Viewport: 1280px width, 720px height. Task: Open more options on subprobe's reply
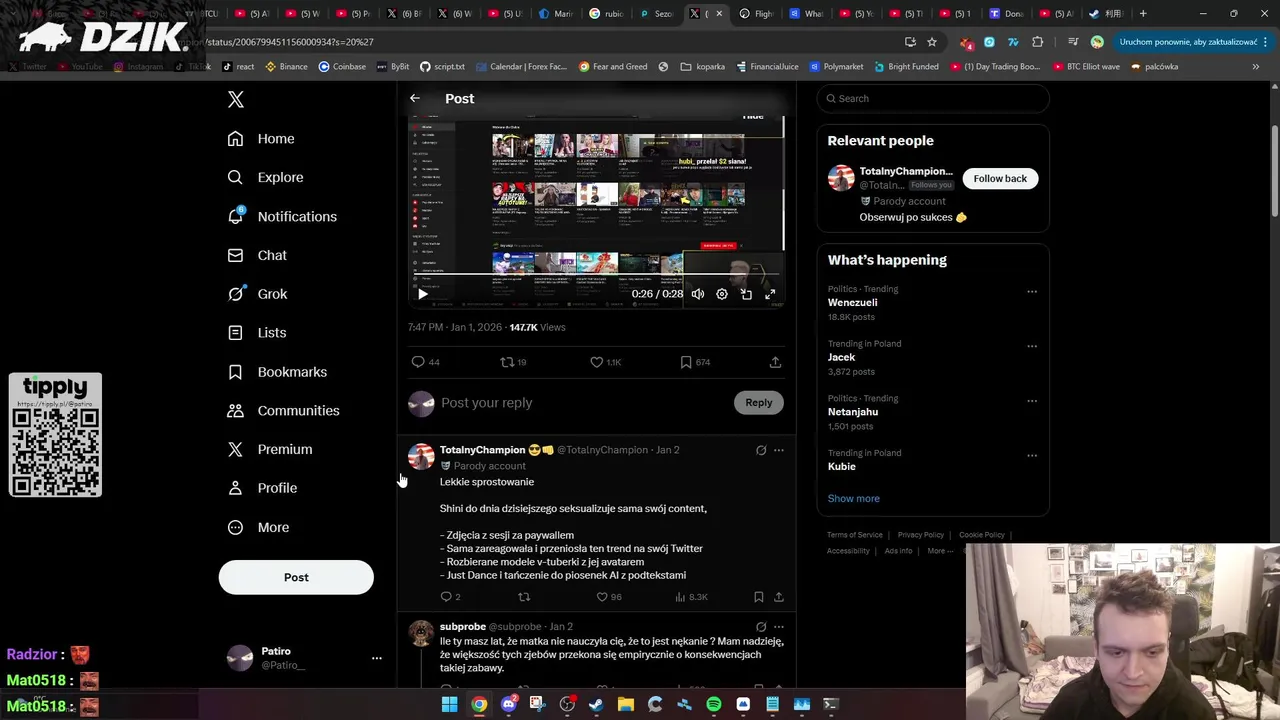pos(779,627)
